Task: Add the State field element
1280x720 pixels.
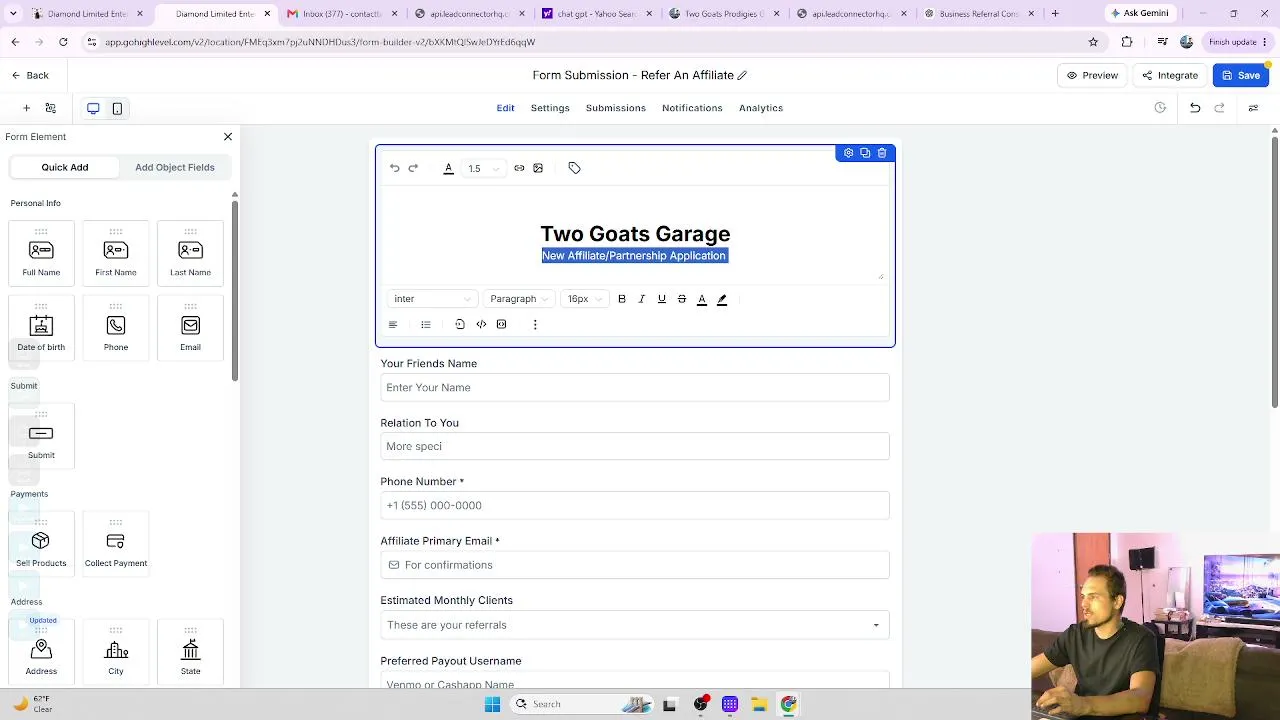Action: coord(190,653)
